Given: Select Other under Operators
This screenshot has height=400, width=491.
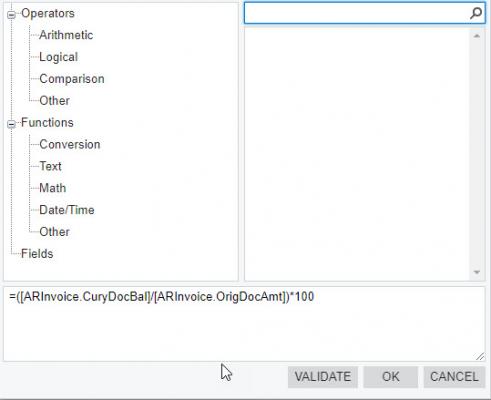Looking at the screenshot, I should click(54, 101).
